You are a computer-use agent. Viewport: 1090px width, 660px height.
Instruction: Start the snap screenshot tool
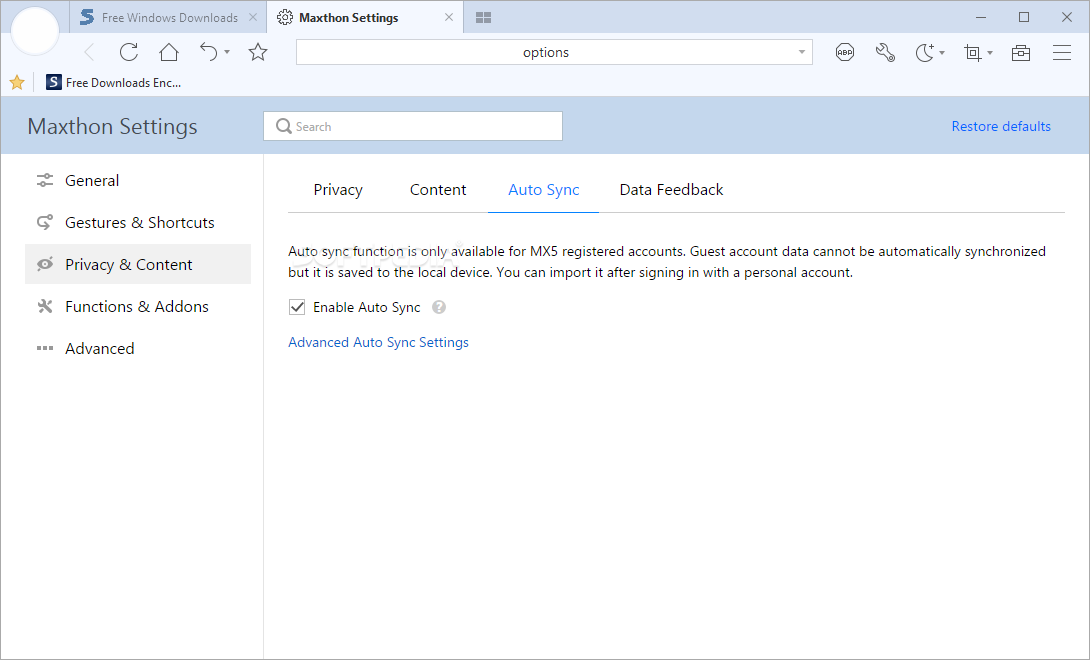(x=973, y=52)
